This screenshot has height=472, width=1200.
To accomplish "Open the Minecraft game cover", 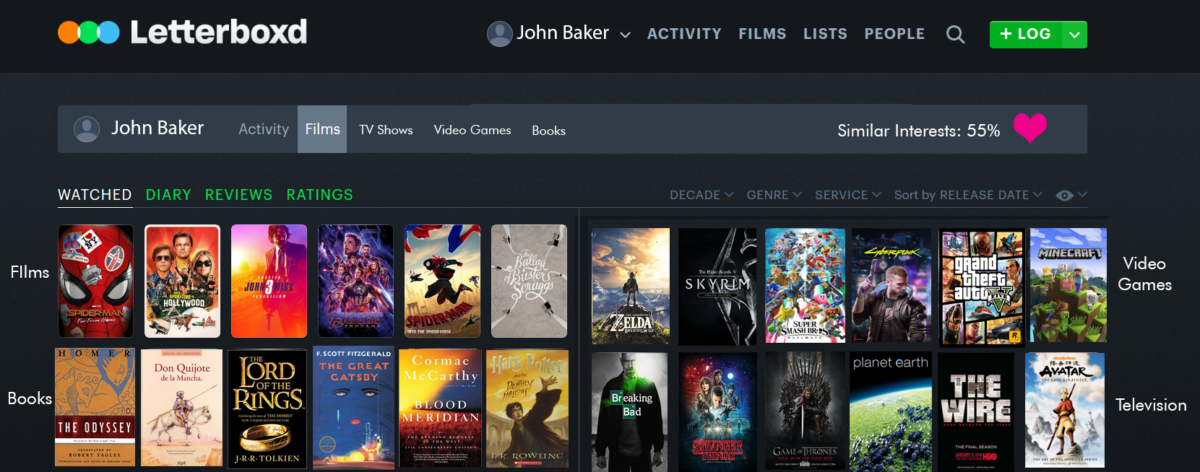I will [x=1068, y=286].
